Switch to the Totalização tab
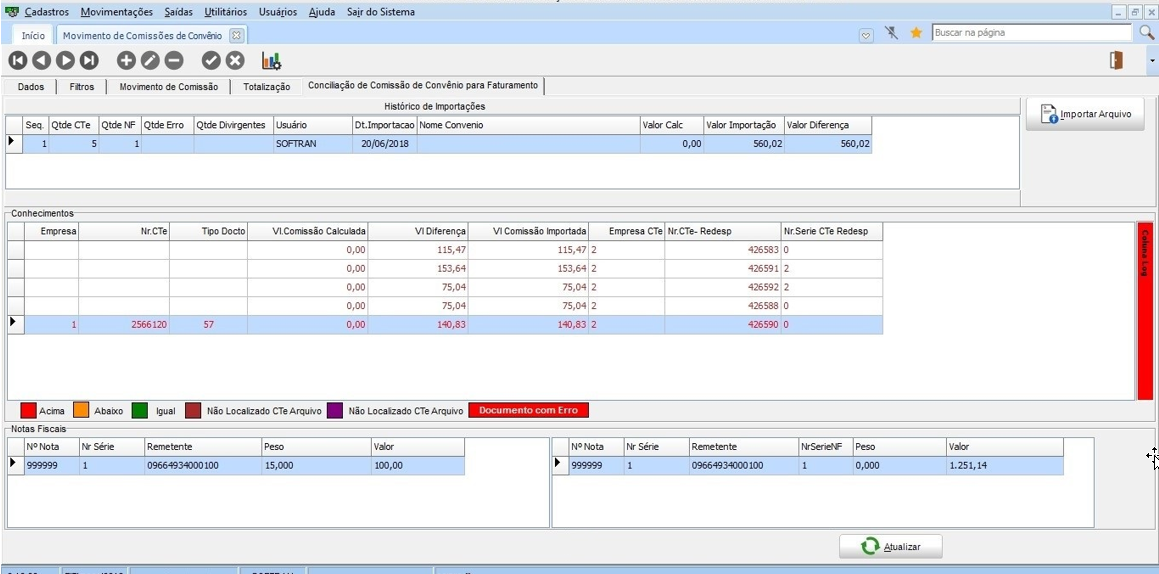 click(x=266, y=87)
